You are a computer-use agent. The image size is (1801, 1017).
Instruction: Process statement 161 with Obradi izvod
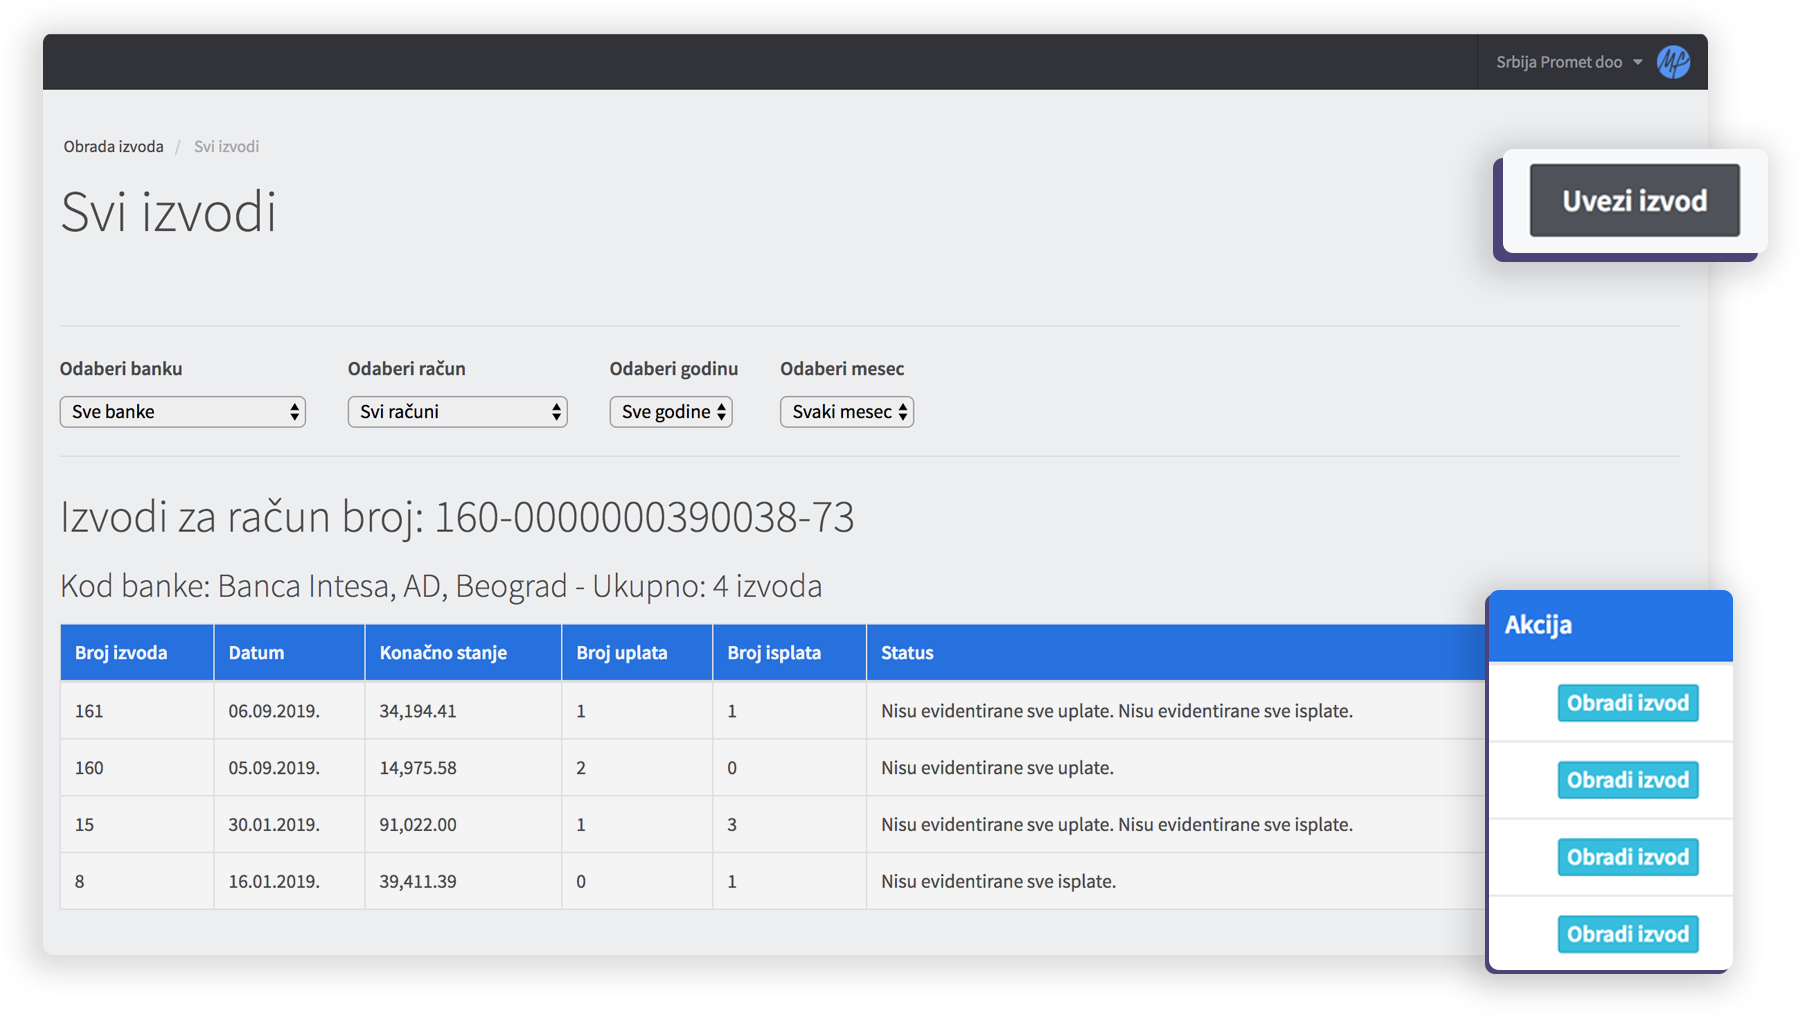1627,703
